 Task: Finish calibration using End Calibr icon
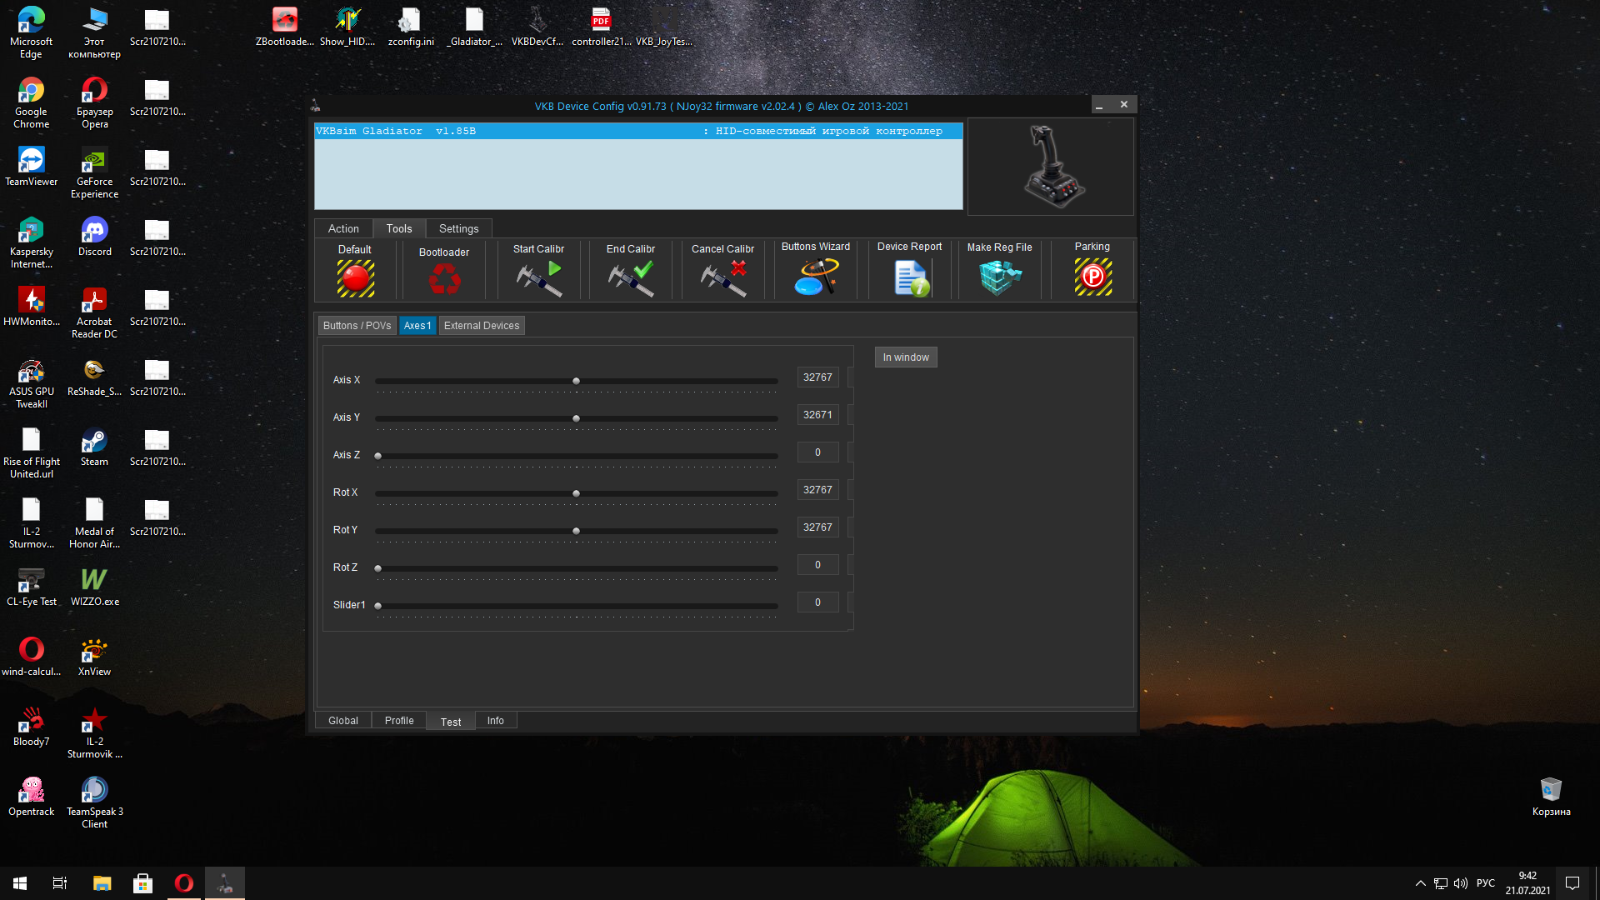[x=631, y=278]
